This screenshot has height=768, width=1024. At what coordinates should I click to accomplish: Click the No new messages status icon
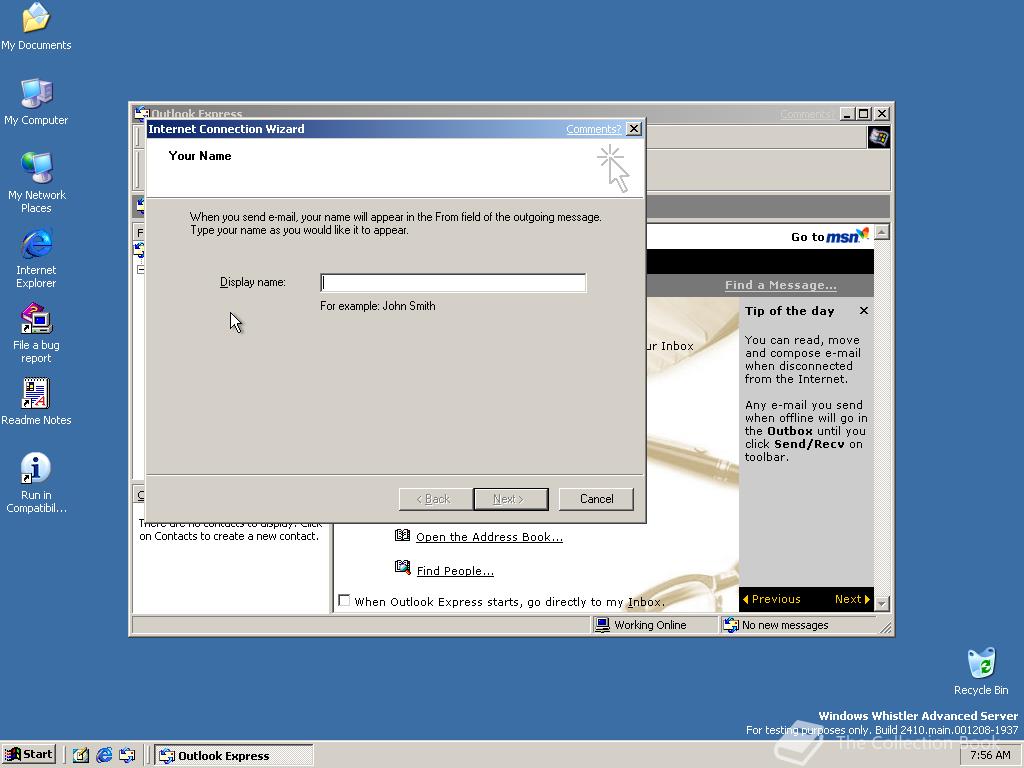731,625
